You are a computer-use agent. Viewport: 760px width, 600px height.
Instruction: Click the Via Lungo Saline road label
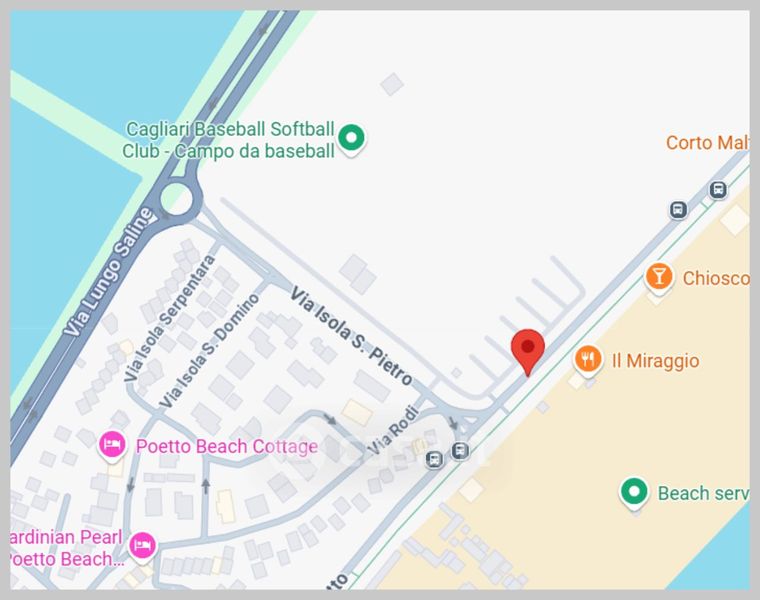tap(109, 272)
